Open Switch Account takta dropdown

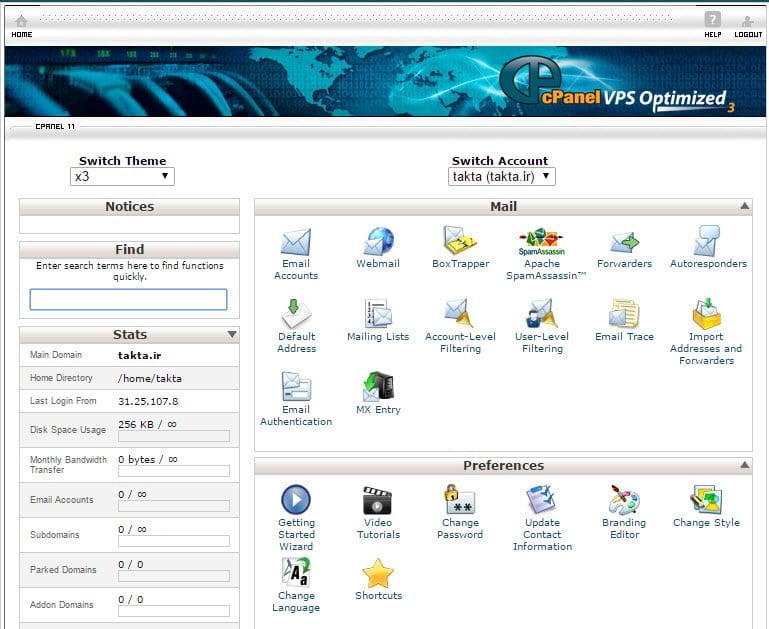tap(501, 177)
